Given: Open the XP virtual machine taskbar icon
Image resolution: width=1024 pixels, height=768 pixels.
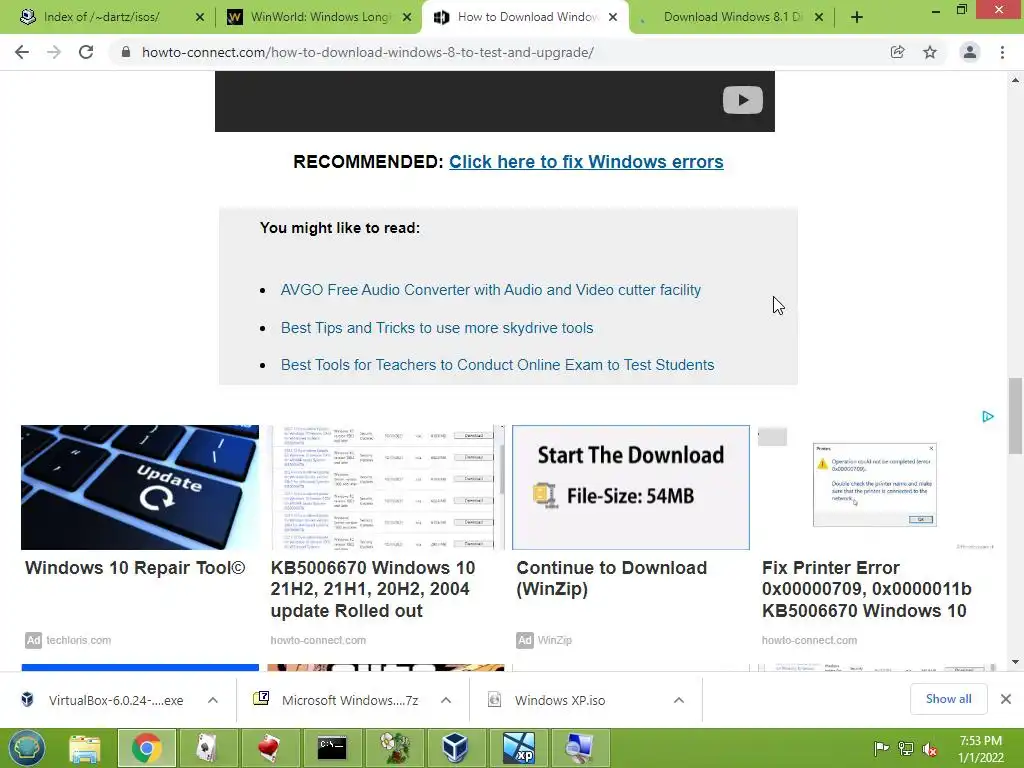Looking at the screenshot, I should tap(519, 748).
